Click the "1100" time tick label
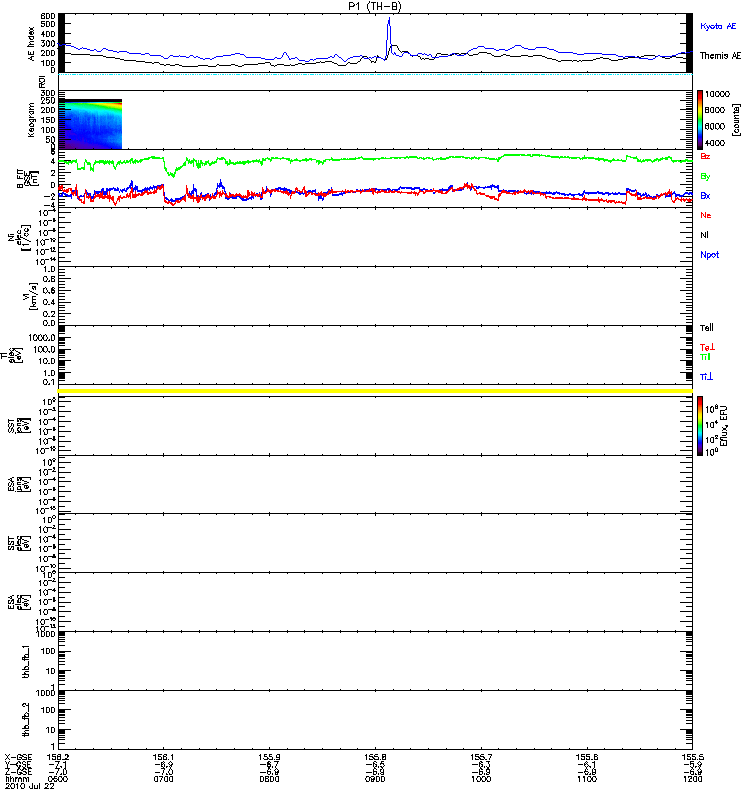The image size is (750, 800). [x=587, y=779]
